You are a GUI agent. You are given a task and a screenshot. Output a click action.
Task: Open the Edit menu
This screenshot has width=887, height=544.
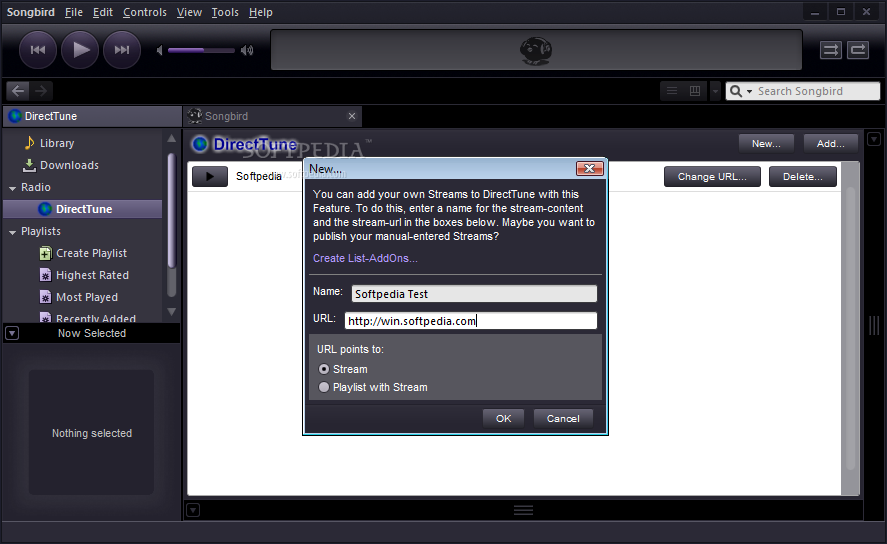pyautogui.click(x=102, y=12)
